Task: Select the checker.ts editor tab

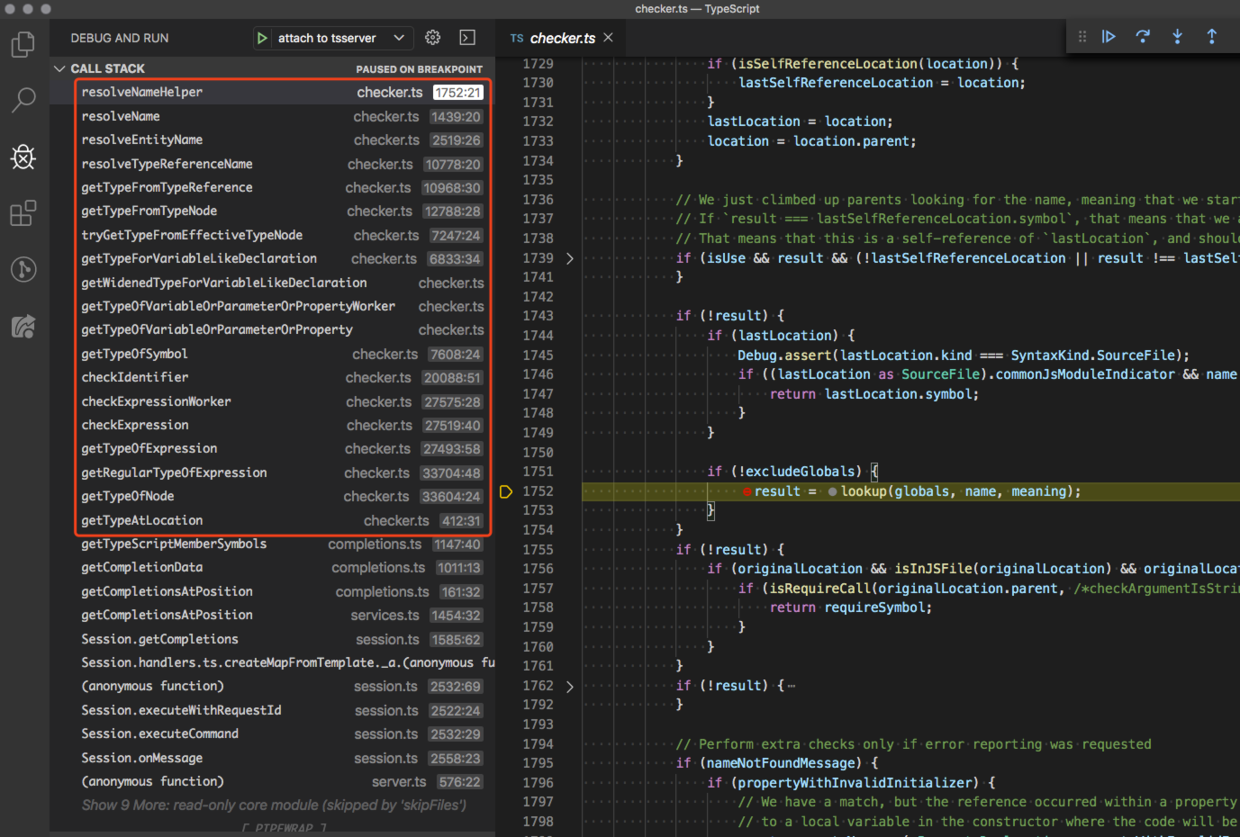Action: (x=561, y=38)
